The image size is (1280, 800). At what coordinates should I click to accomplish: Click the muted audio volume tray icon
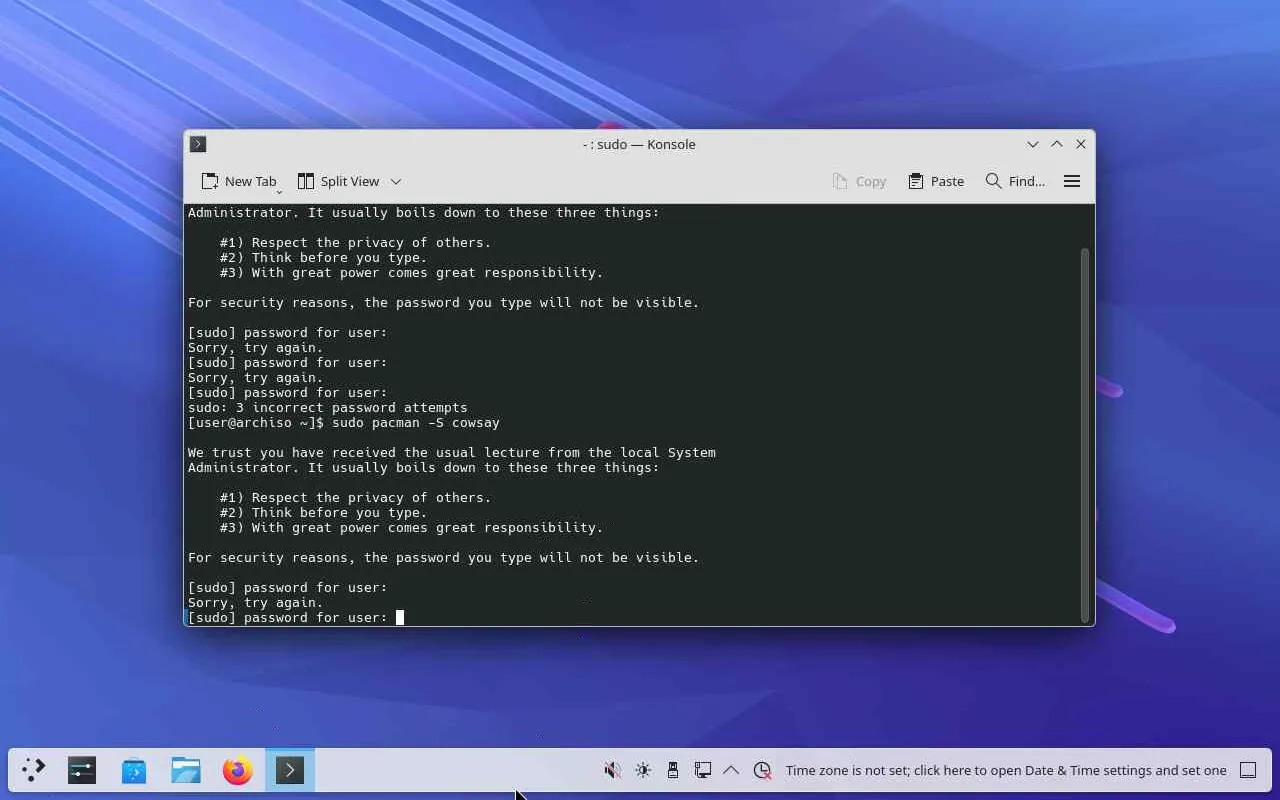613,770
